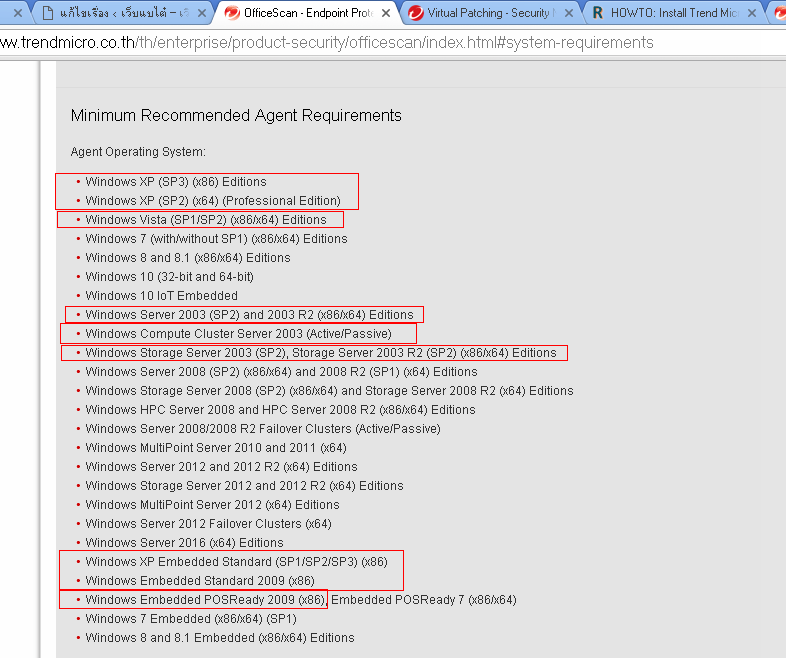The height and width of the screenshot is (658, 786).
Task: Close the Thai-titled tab
Action: pos(202,13)
